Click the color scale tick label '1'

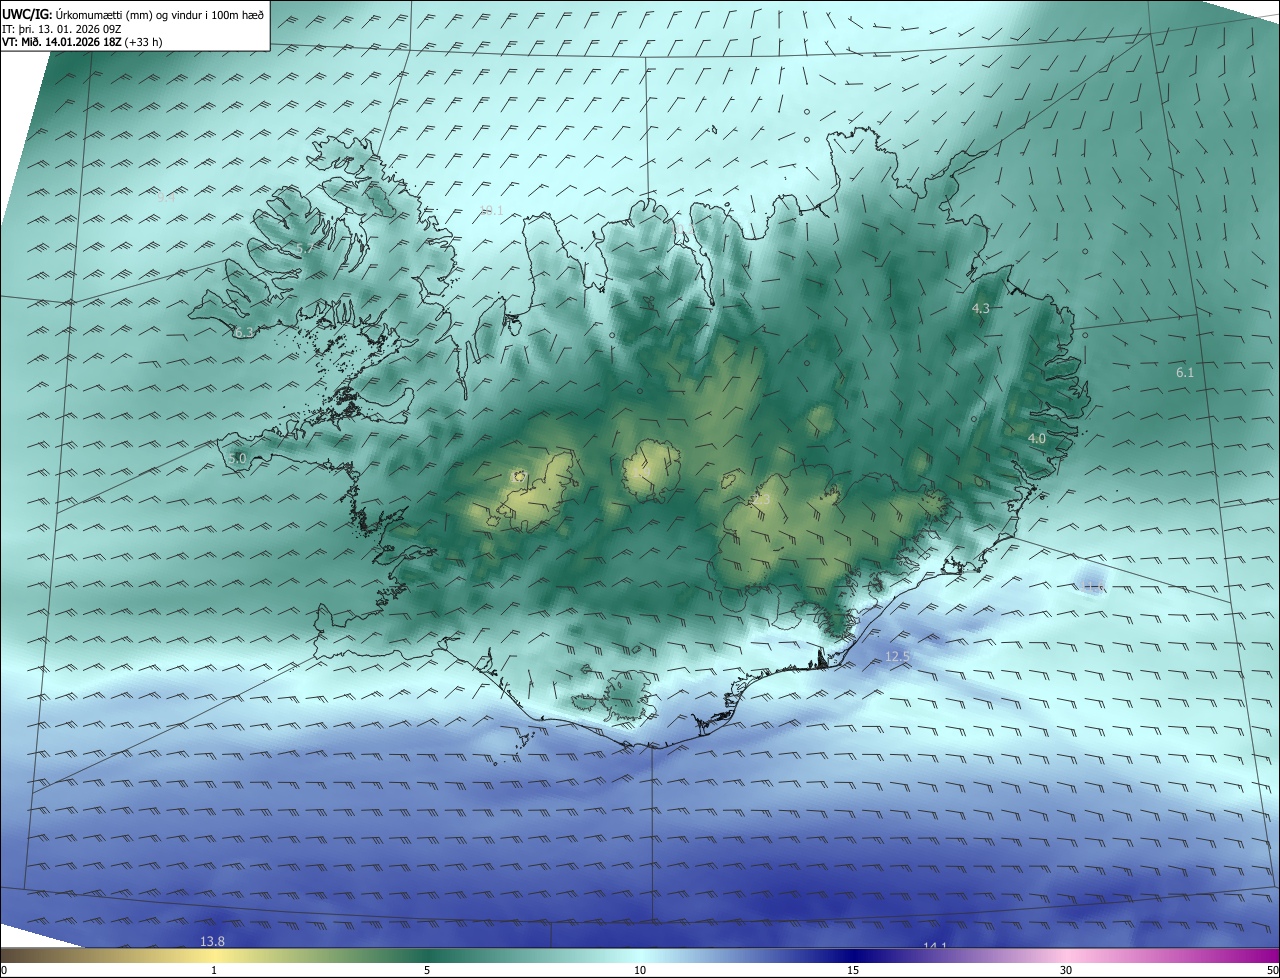[214, 970]
